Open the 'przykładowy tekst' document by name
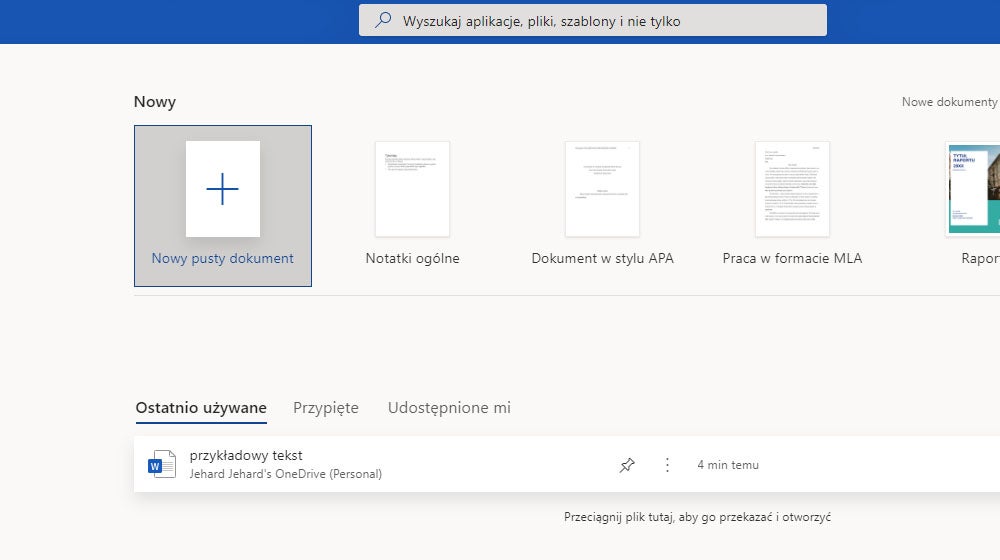 point(246,456)
